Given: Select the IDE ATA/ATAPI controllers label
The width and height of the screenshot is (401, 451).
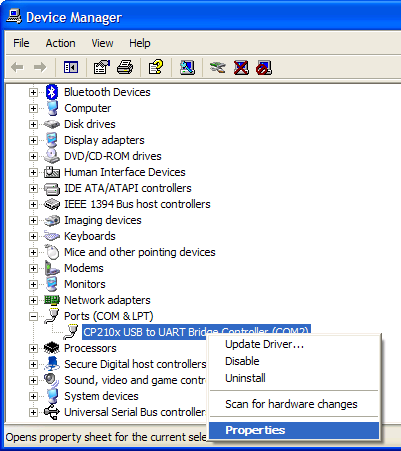Looking at the screenshot, I should click(128, 188).
